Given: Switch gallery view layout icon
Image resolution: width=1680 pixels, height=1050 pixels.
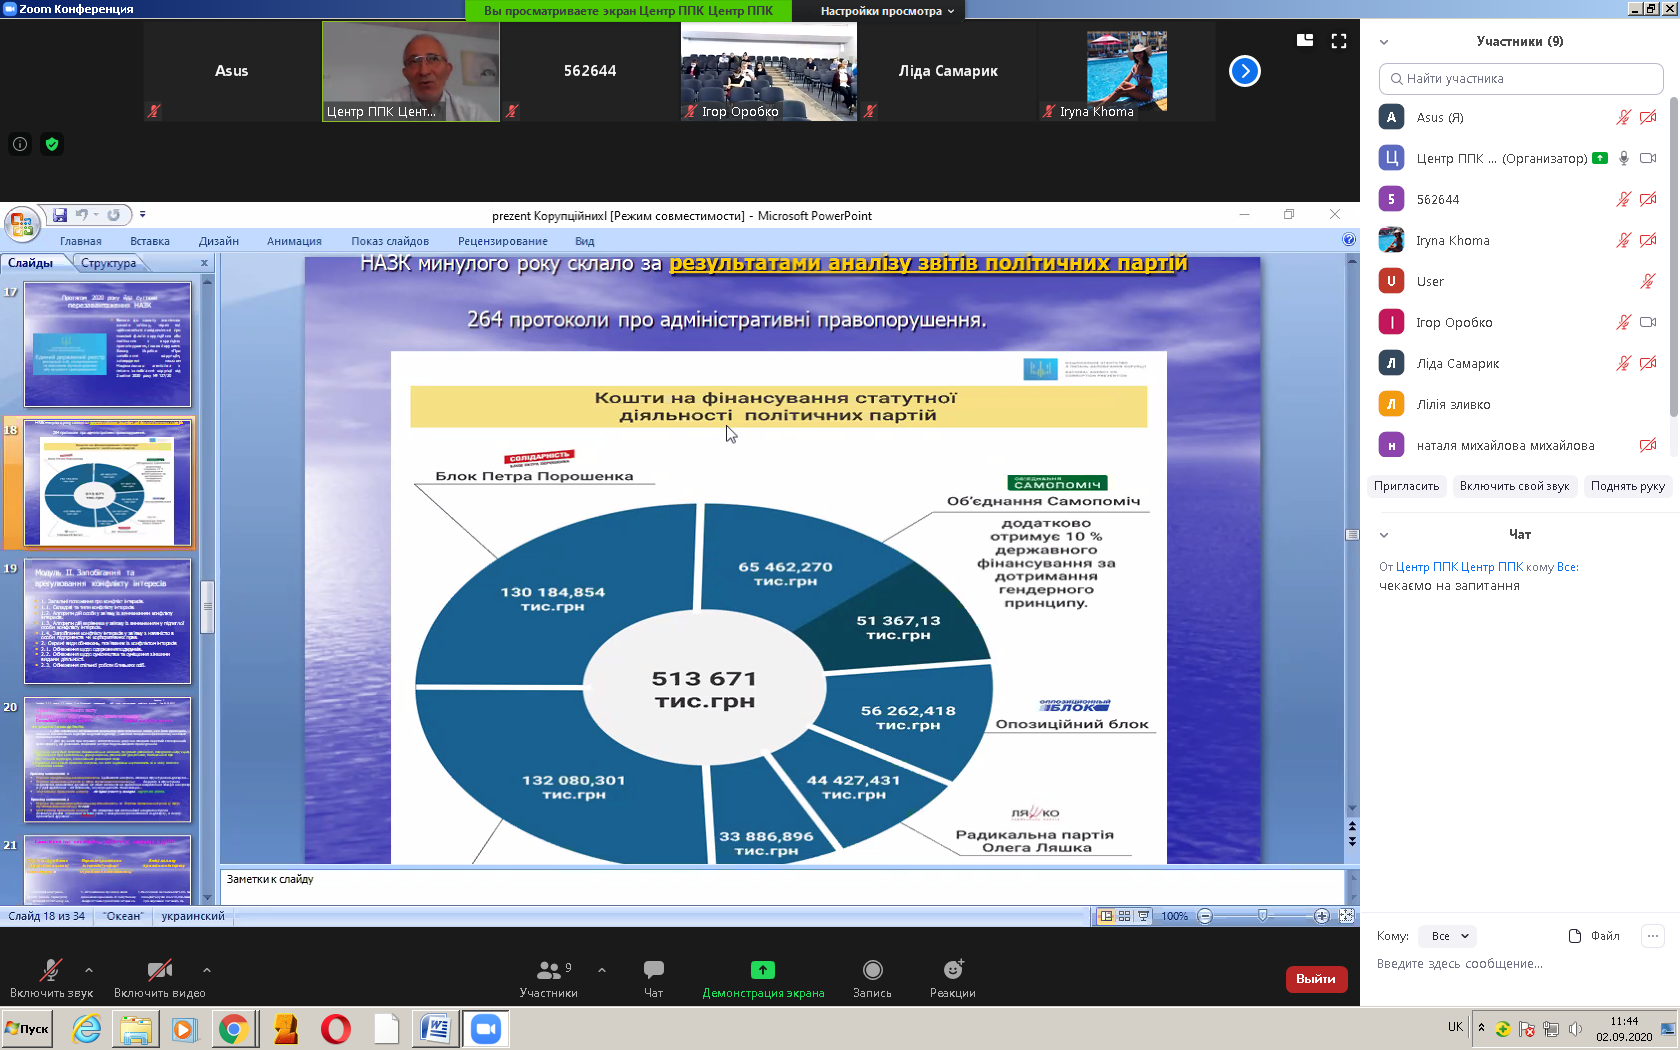Looking at the screenshot, I should [1305, 41].
